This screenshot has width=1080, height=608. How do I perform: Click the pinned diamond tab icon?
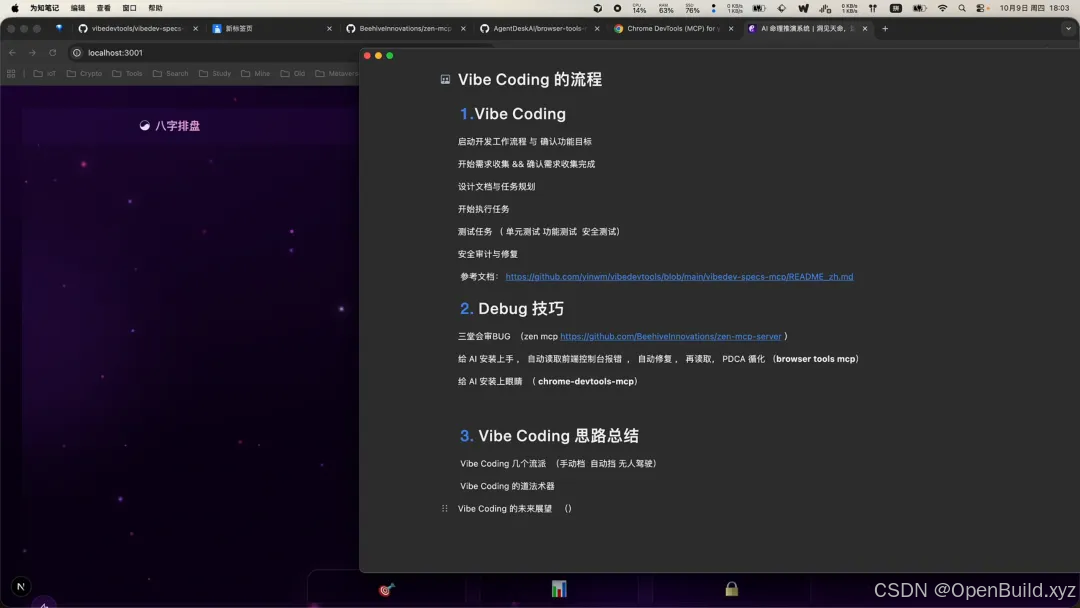(x=59, y=29)
